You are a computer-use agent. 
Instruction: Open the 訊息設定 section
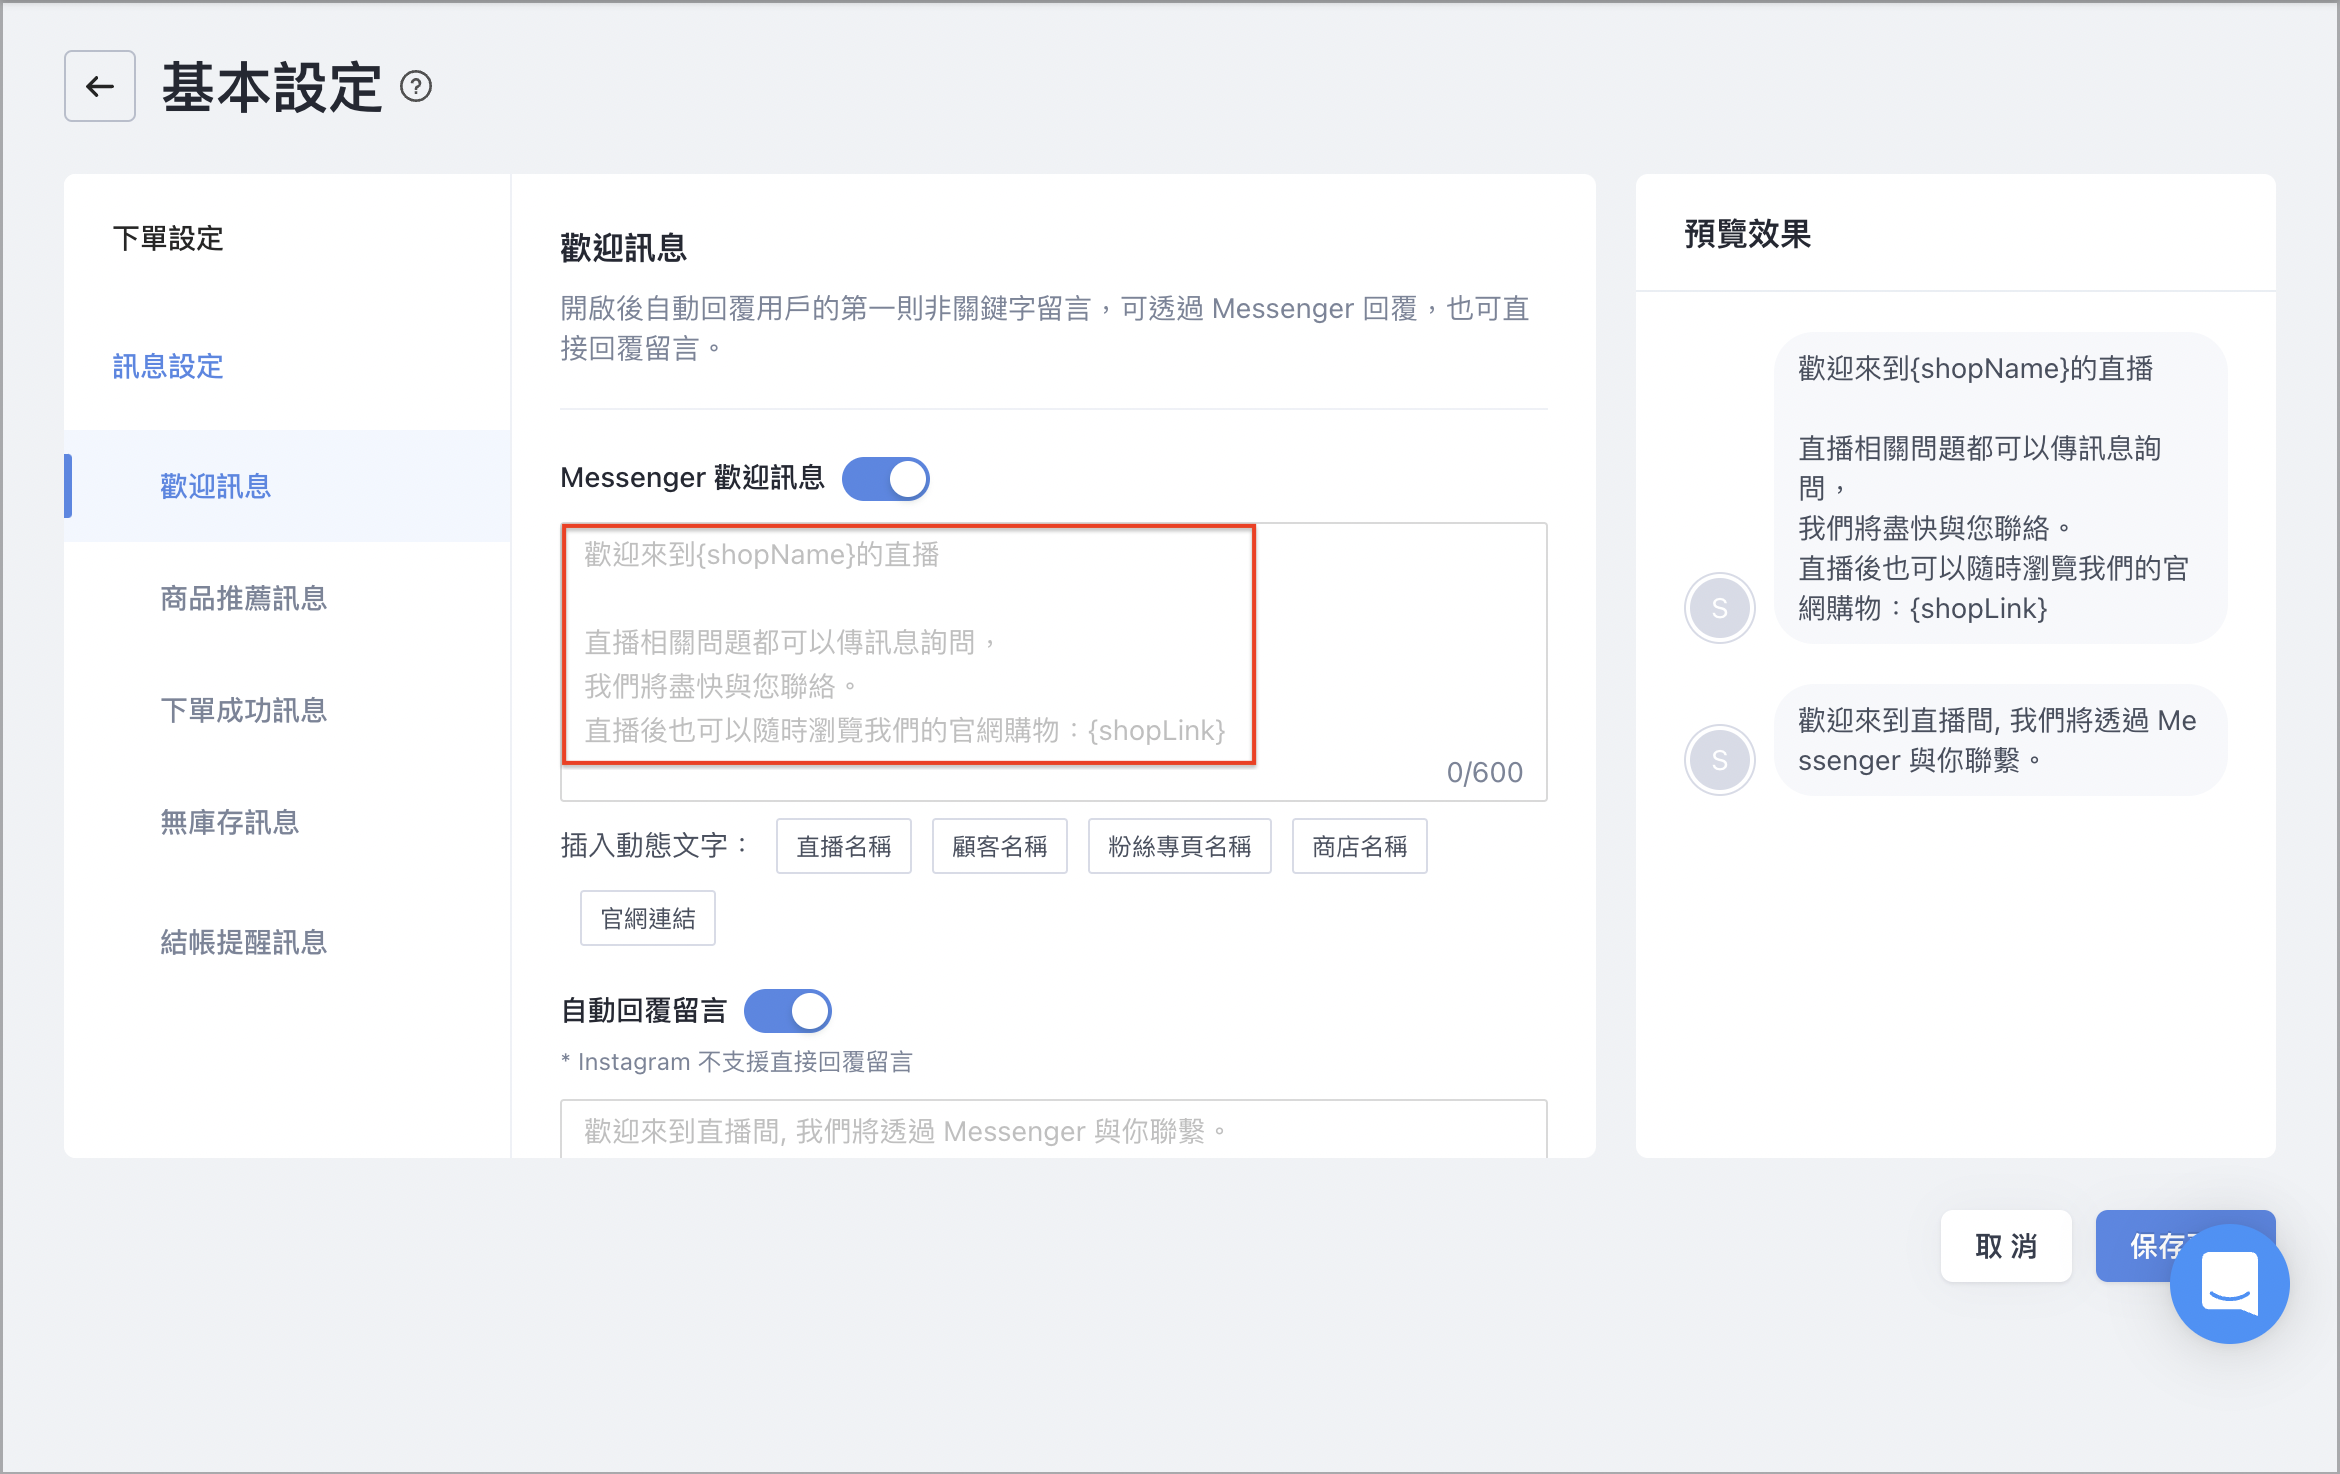click(x=168, y=366)
